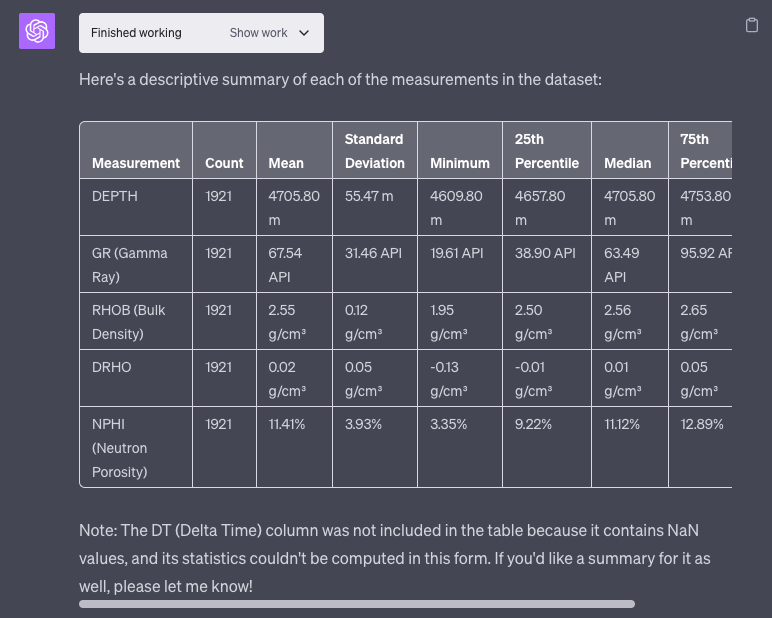Copy the response with clipboard icon
This screenshot has width=772, height=618.
coord(752,25)
